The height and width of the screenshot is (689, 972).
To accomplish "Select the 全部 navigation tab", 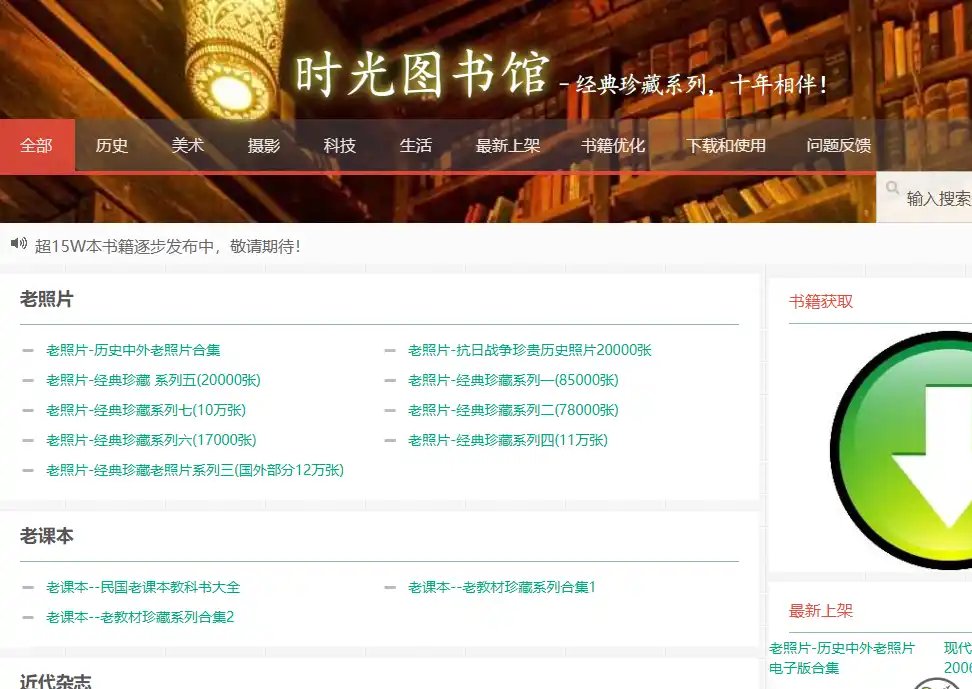I will [x=37, y=146].
